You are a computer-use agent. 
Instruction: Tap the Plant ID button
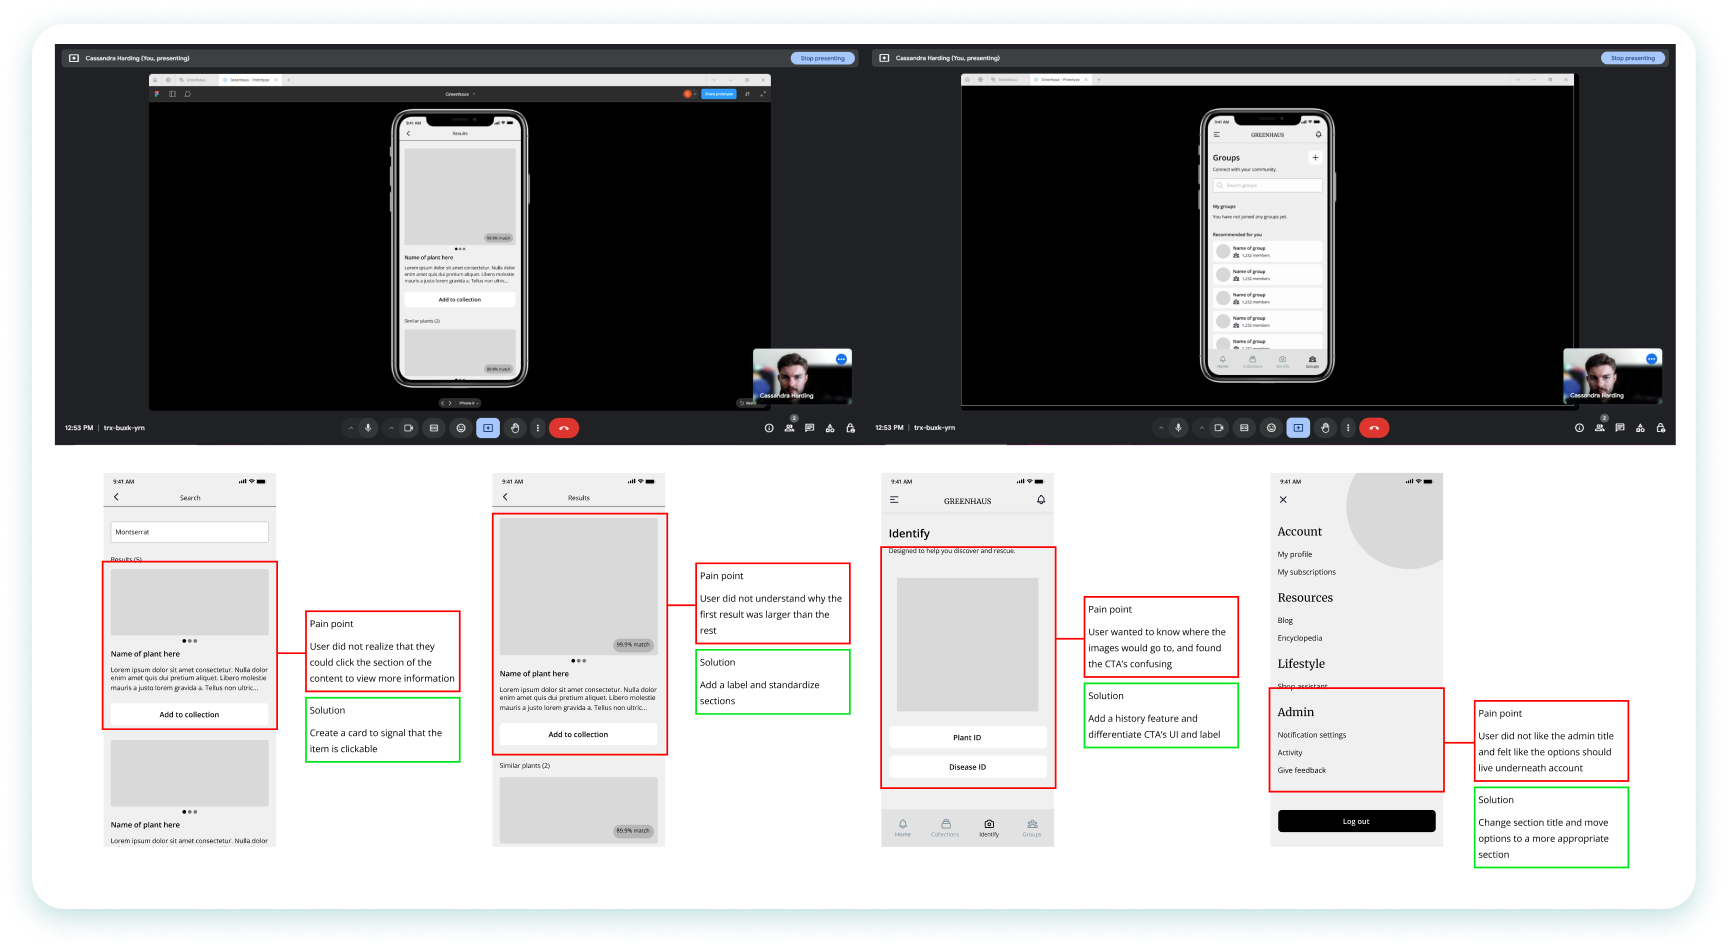(x=968, y=738)
